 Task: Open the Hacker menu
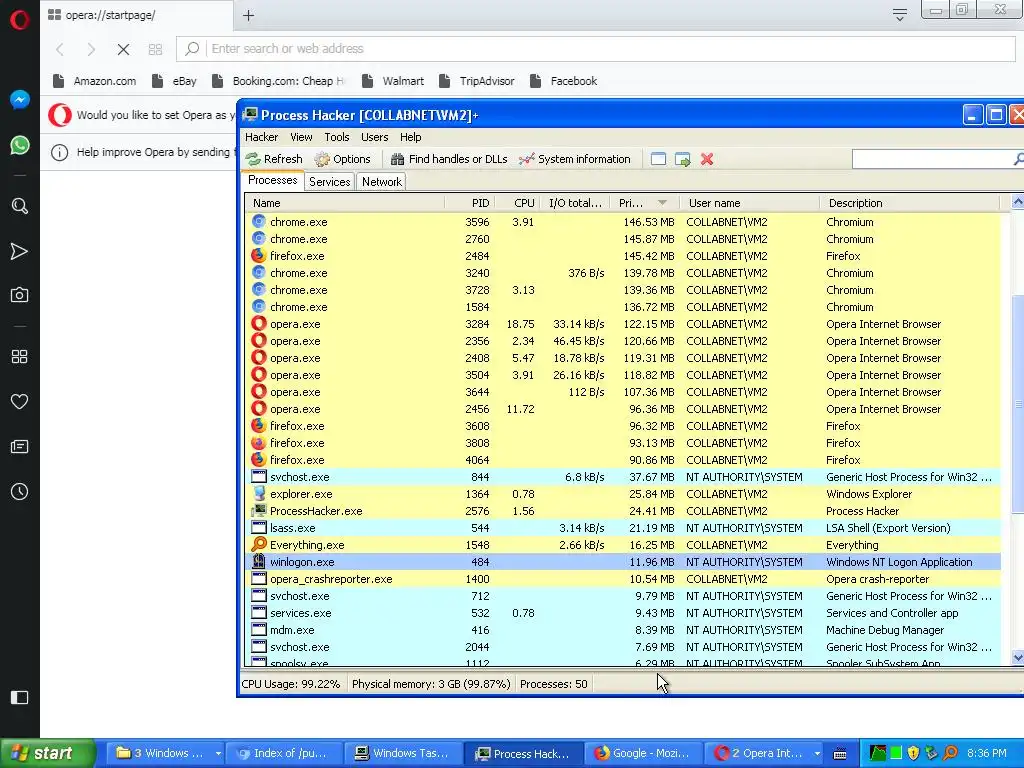261,137
